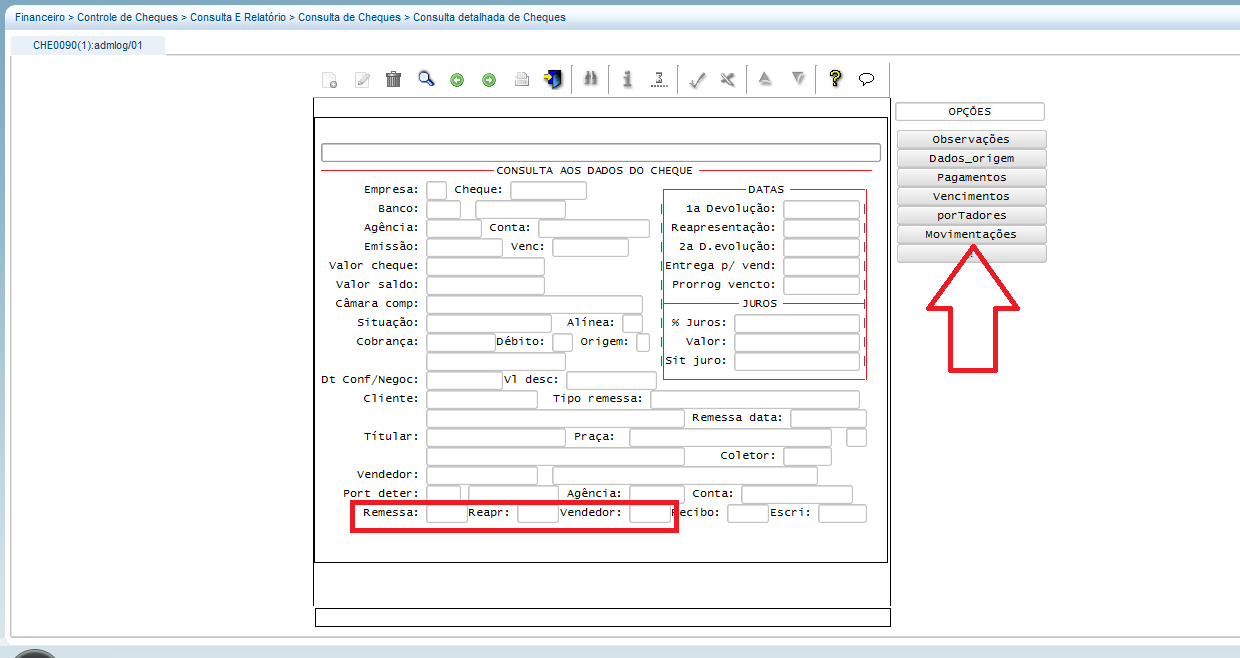Focus the Valor cheque field

click(x=486, y=266)
